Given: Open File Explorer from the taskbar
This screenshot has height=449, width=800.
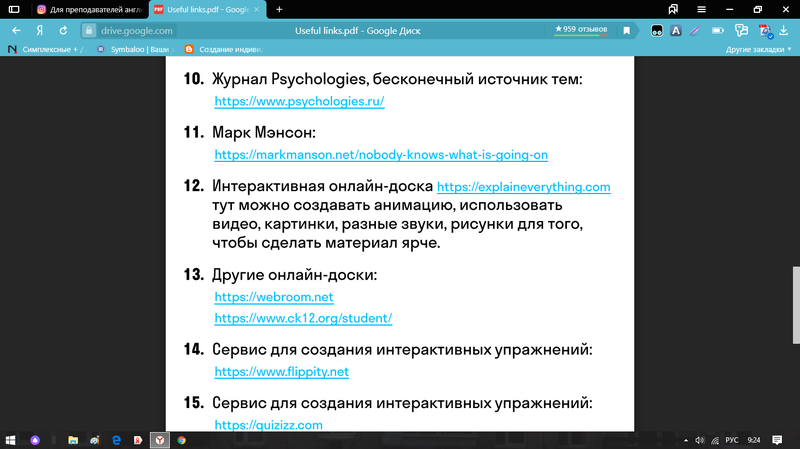Looking at the screenshot, I should point(73,439).
